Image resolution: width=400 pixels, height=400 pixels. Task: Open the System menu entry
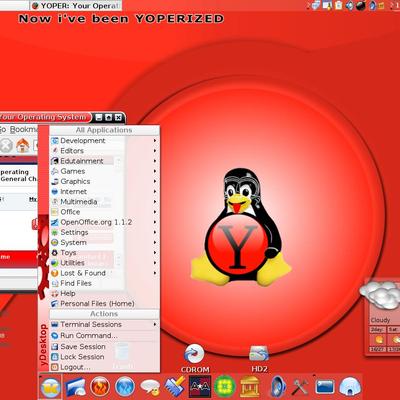pos(104,243)
